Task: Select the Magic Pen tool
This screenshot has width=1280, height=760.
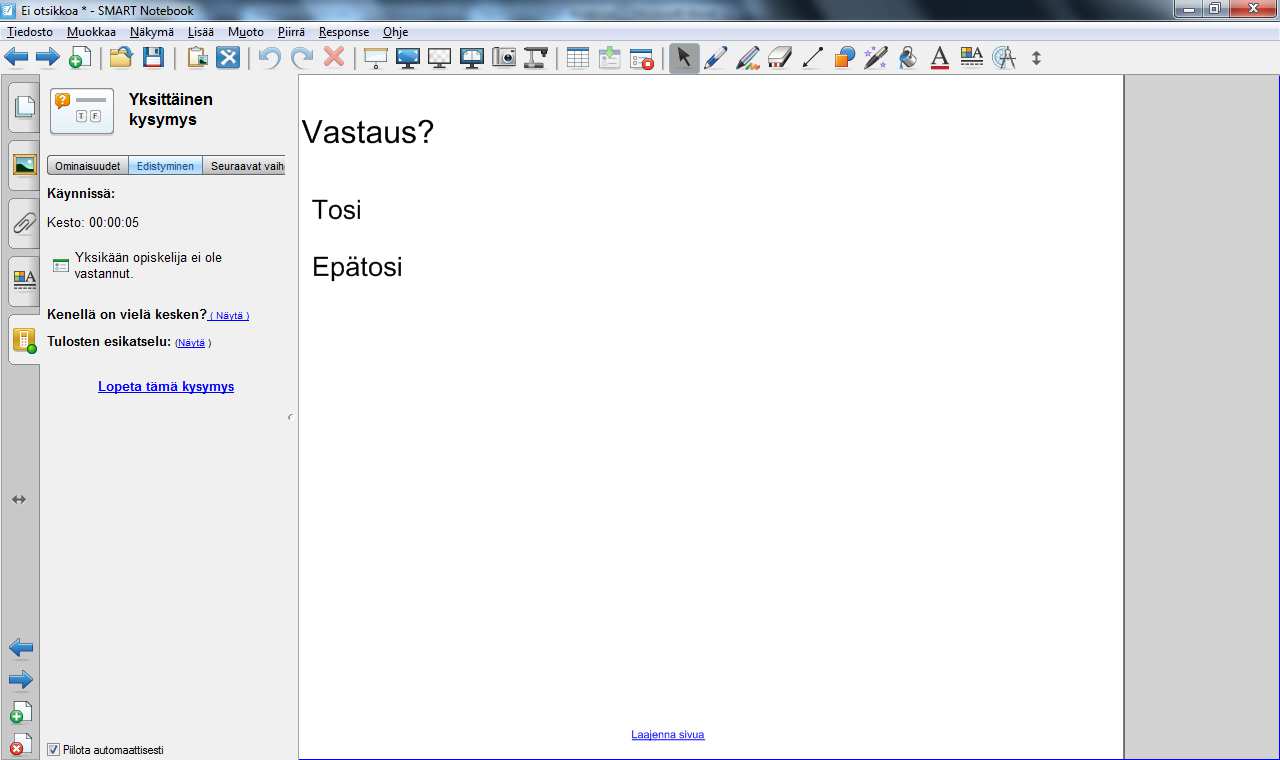Action: pos(876,58)
